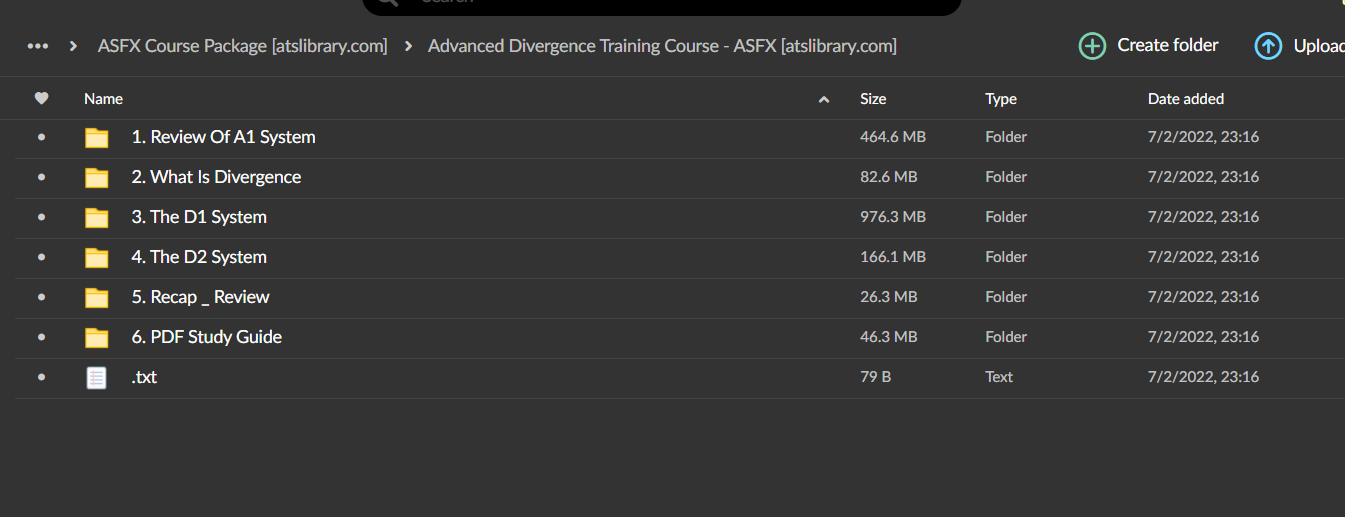1345x517 pixels.
Task: Toggle favorite dot for the .txt file
Action: (41, 377)
